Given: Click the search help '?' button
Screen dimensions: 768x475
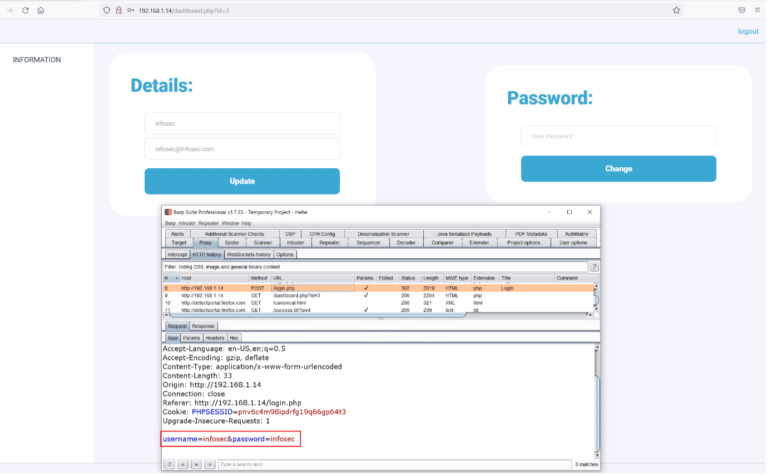Looking at the screenshot, I should (x=170, y=464).
